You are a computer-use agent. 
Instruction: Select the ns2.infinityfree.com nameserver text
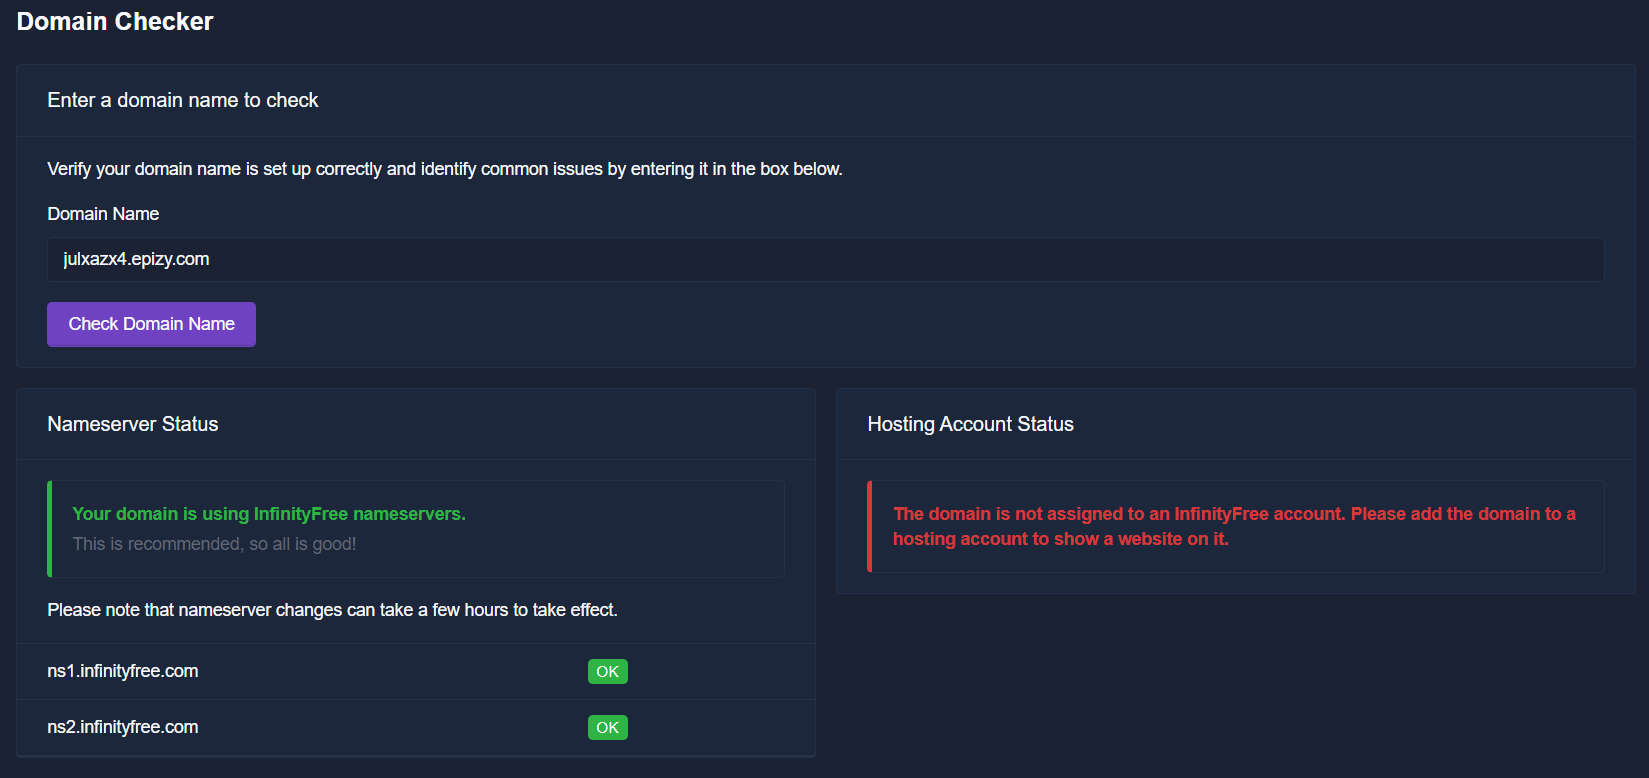123,727
